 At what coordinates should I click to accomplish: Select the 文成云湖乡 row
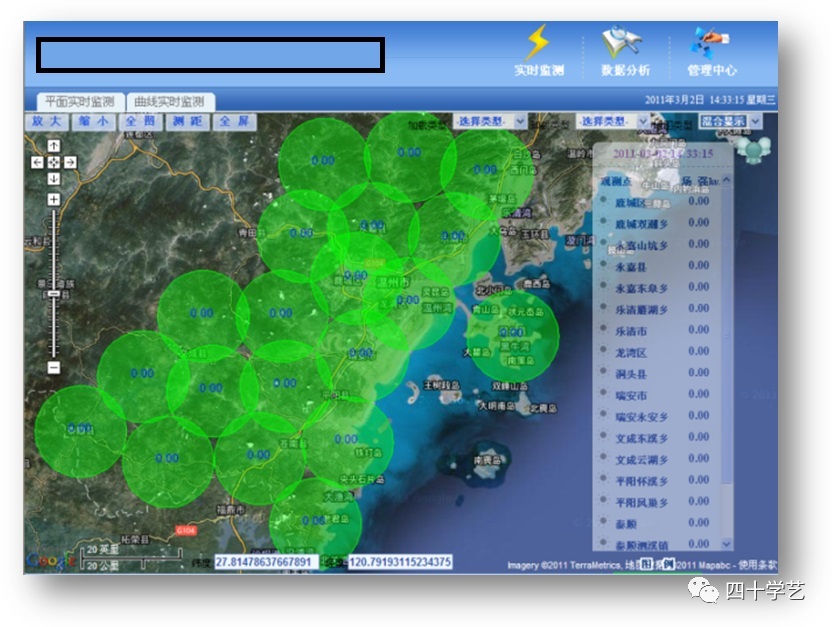coord(658,459)
